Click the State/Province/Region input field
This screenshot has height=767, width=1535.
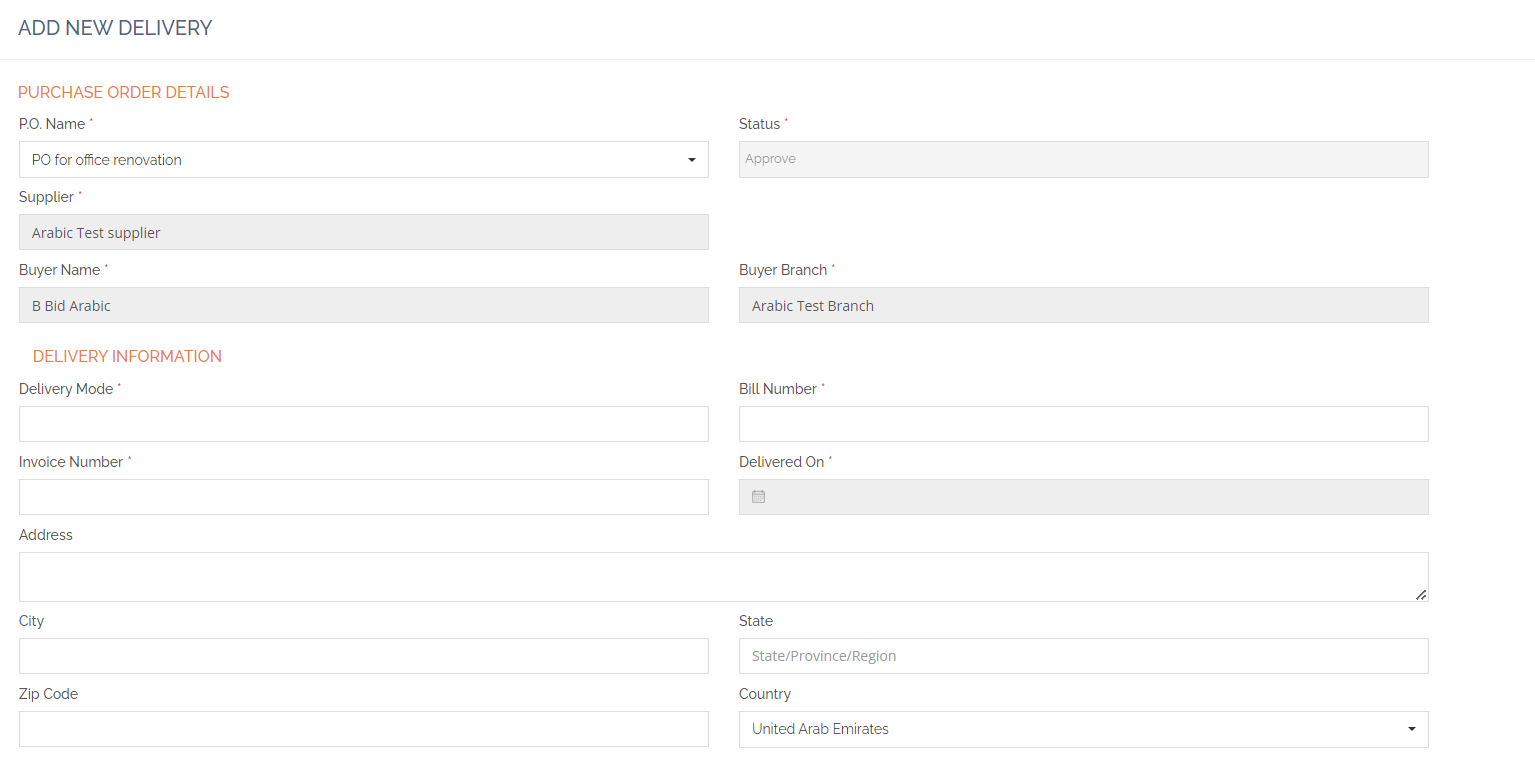click(x=1083, y=656)
